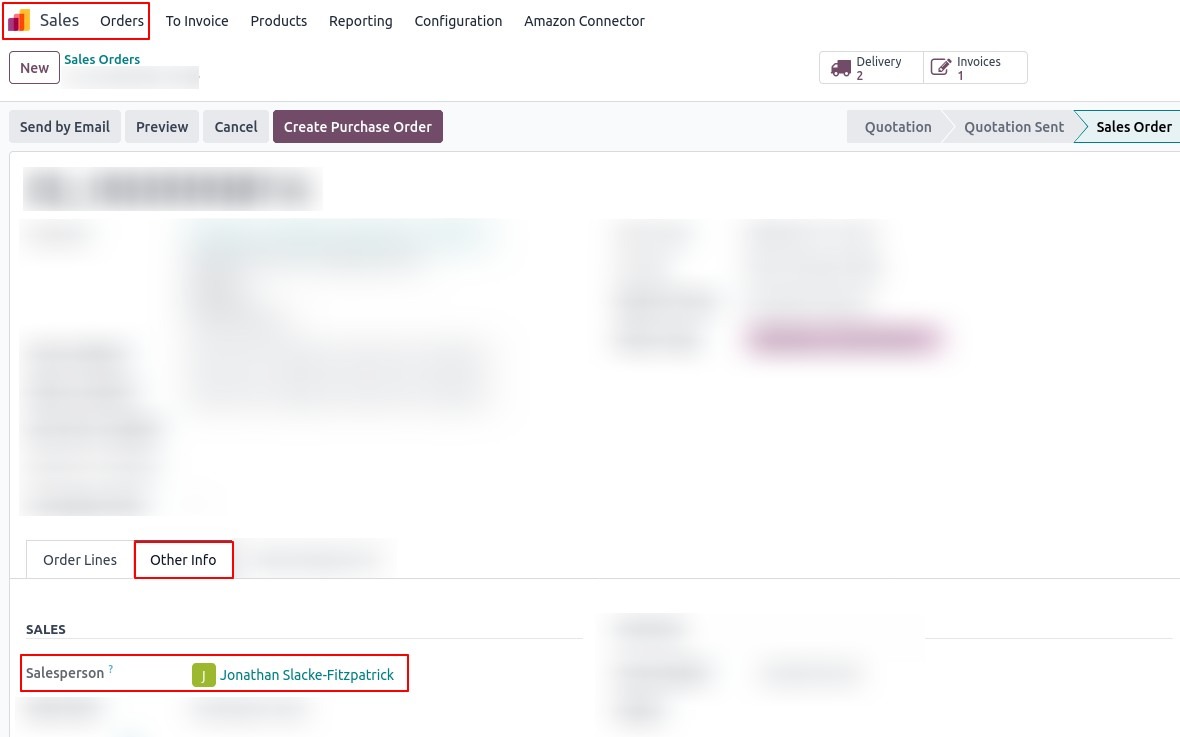Open the Reporting menu
Viewport: 1180px width, 737px height.
(360, 21)
